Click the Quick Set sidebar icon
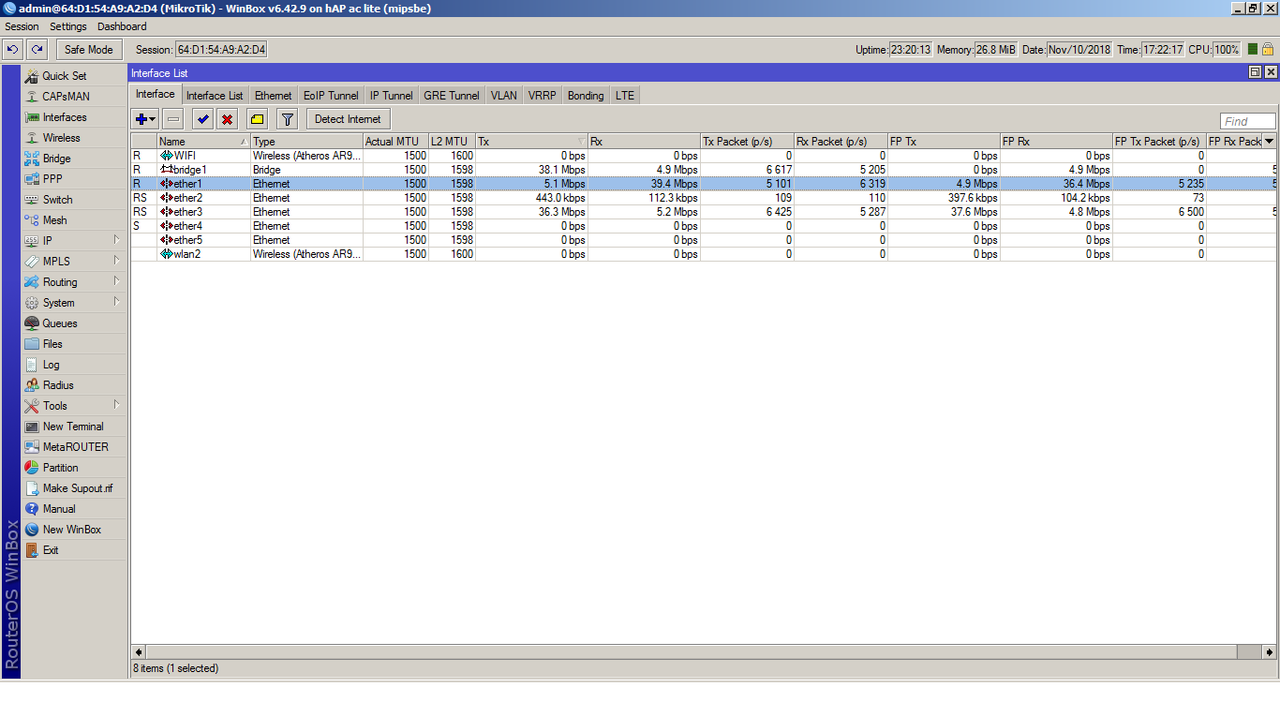 point(32,76)
